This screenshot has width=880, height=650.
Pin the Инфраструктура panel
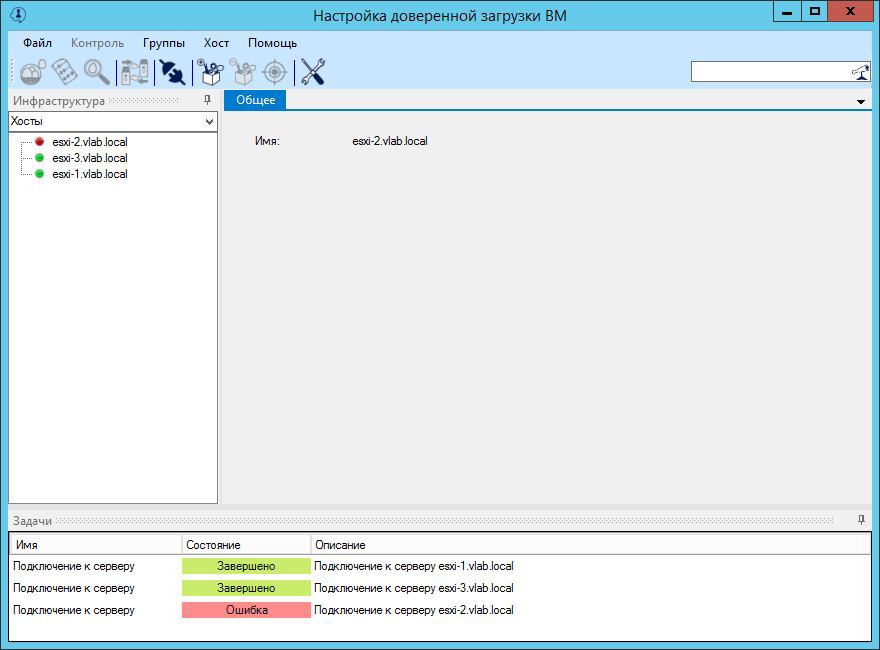pos(208,100)
